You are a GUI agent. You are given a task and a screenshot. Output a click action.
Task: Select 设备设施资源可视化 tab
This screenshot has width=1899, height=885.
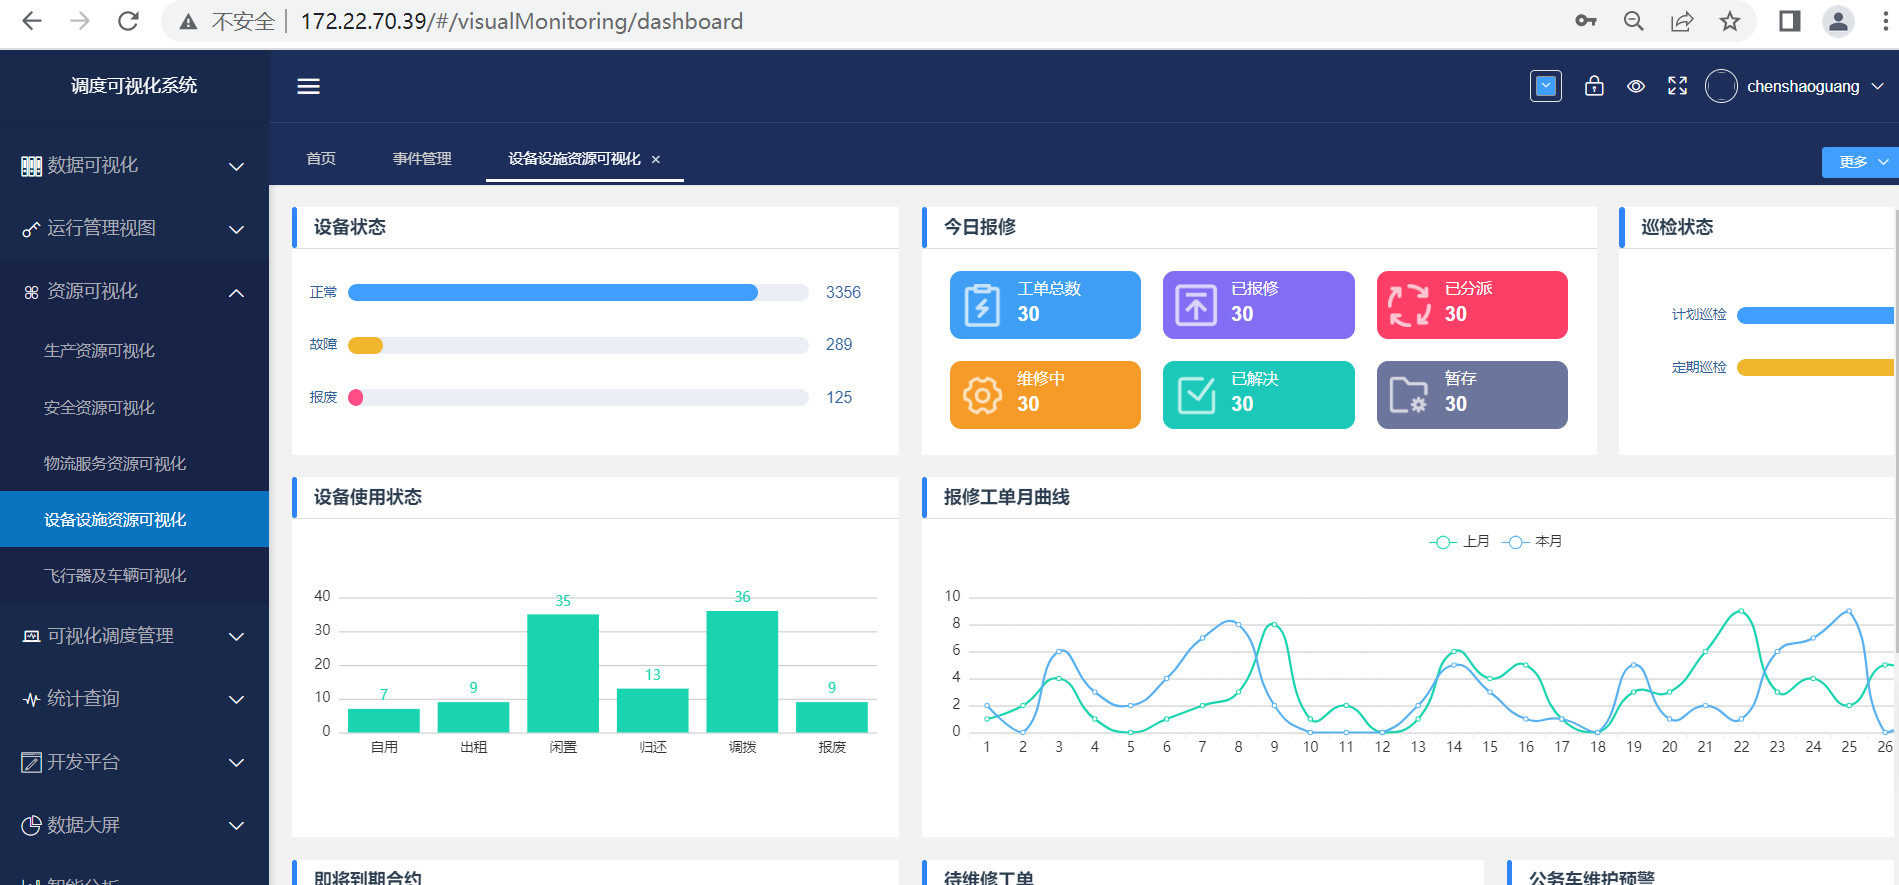click(x=574, y=159)
